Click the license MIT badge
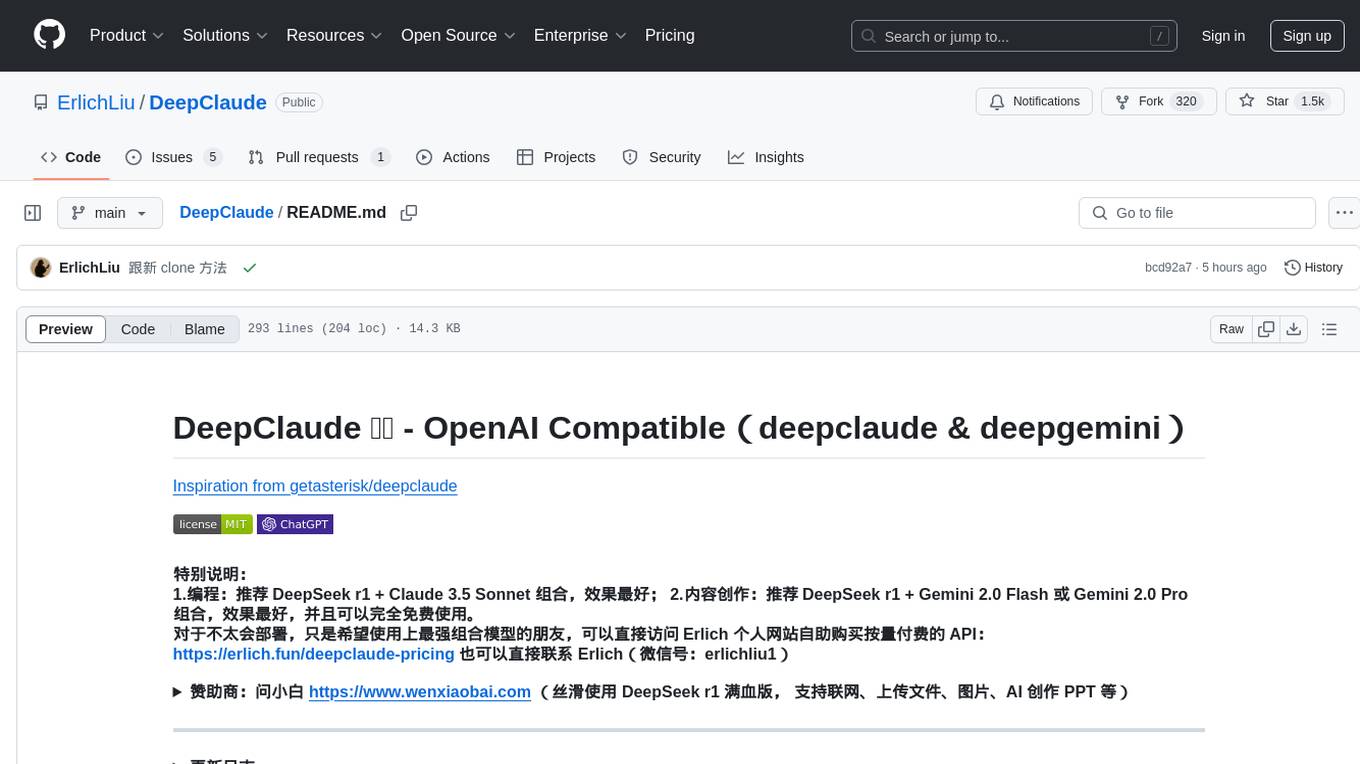 coord(213,524)
